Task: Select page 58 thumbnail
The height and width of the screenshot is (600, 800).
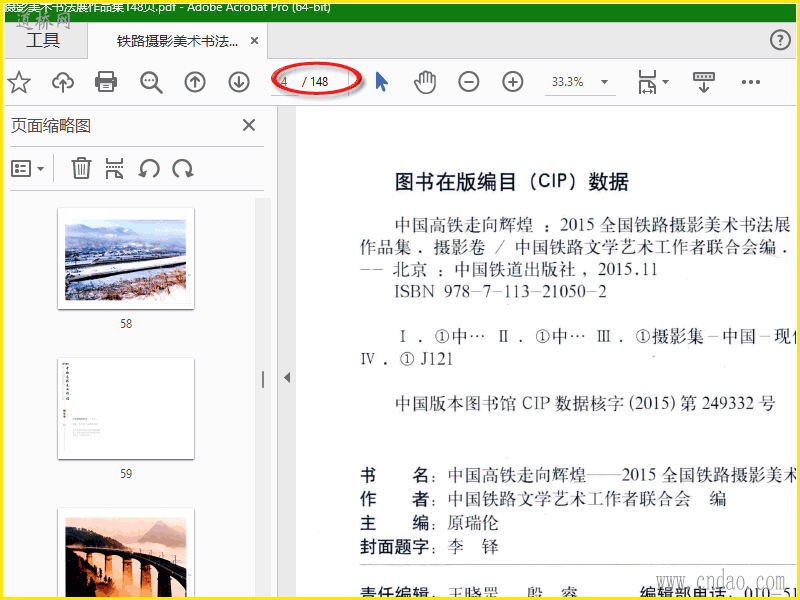Action: pos(126,259)
